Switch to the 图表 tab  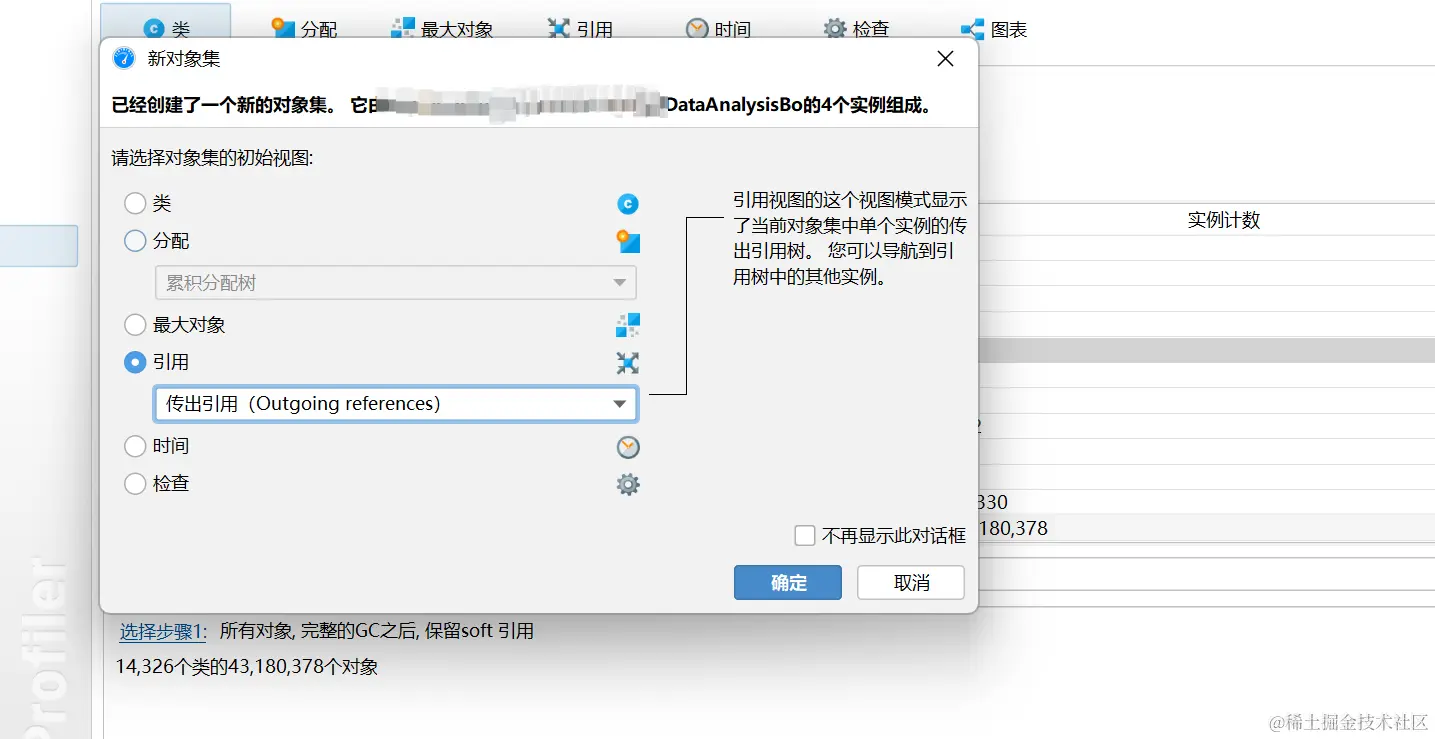[x=994, y=29]
